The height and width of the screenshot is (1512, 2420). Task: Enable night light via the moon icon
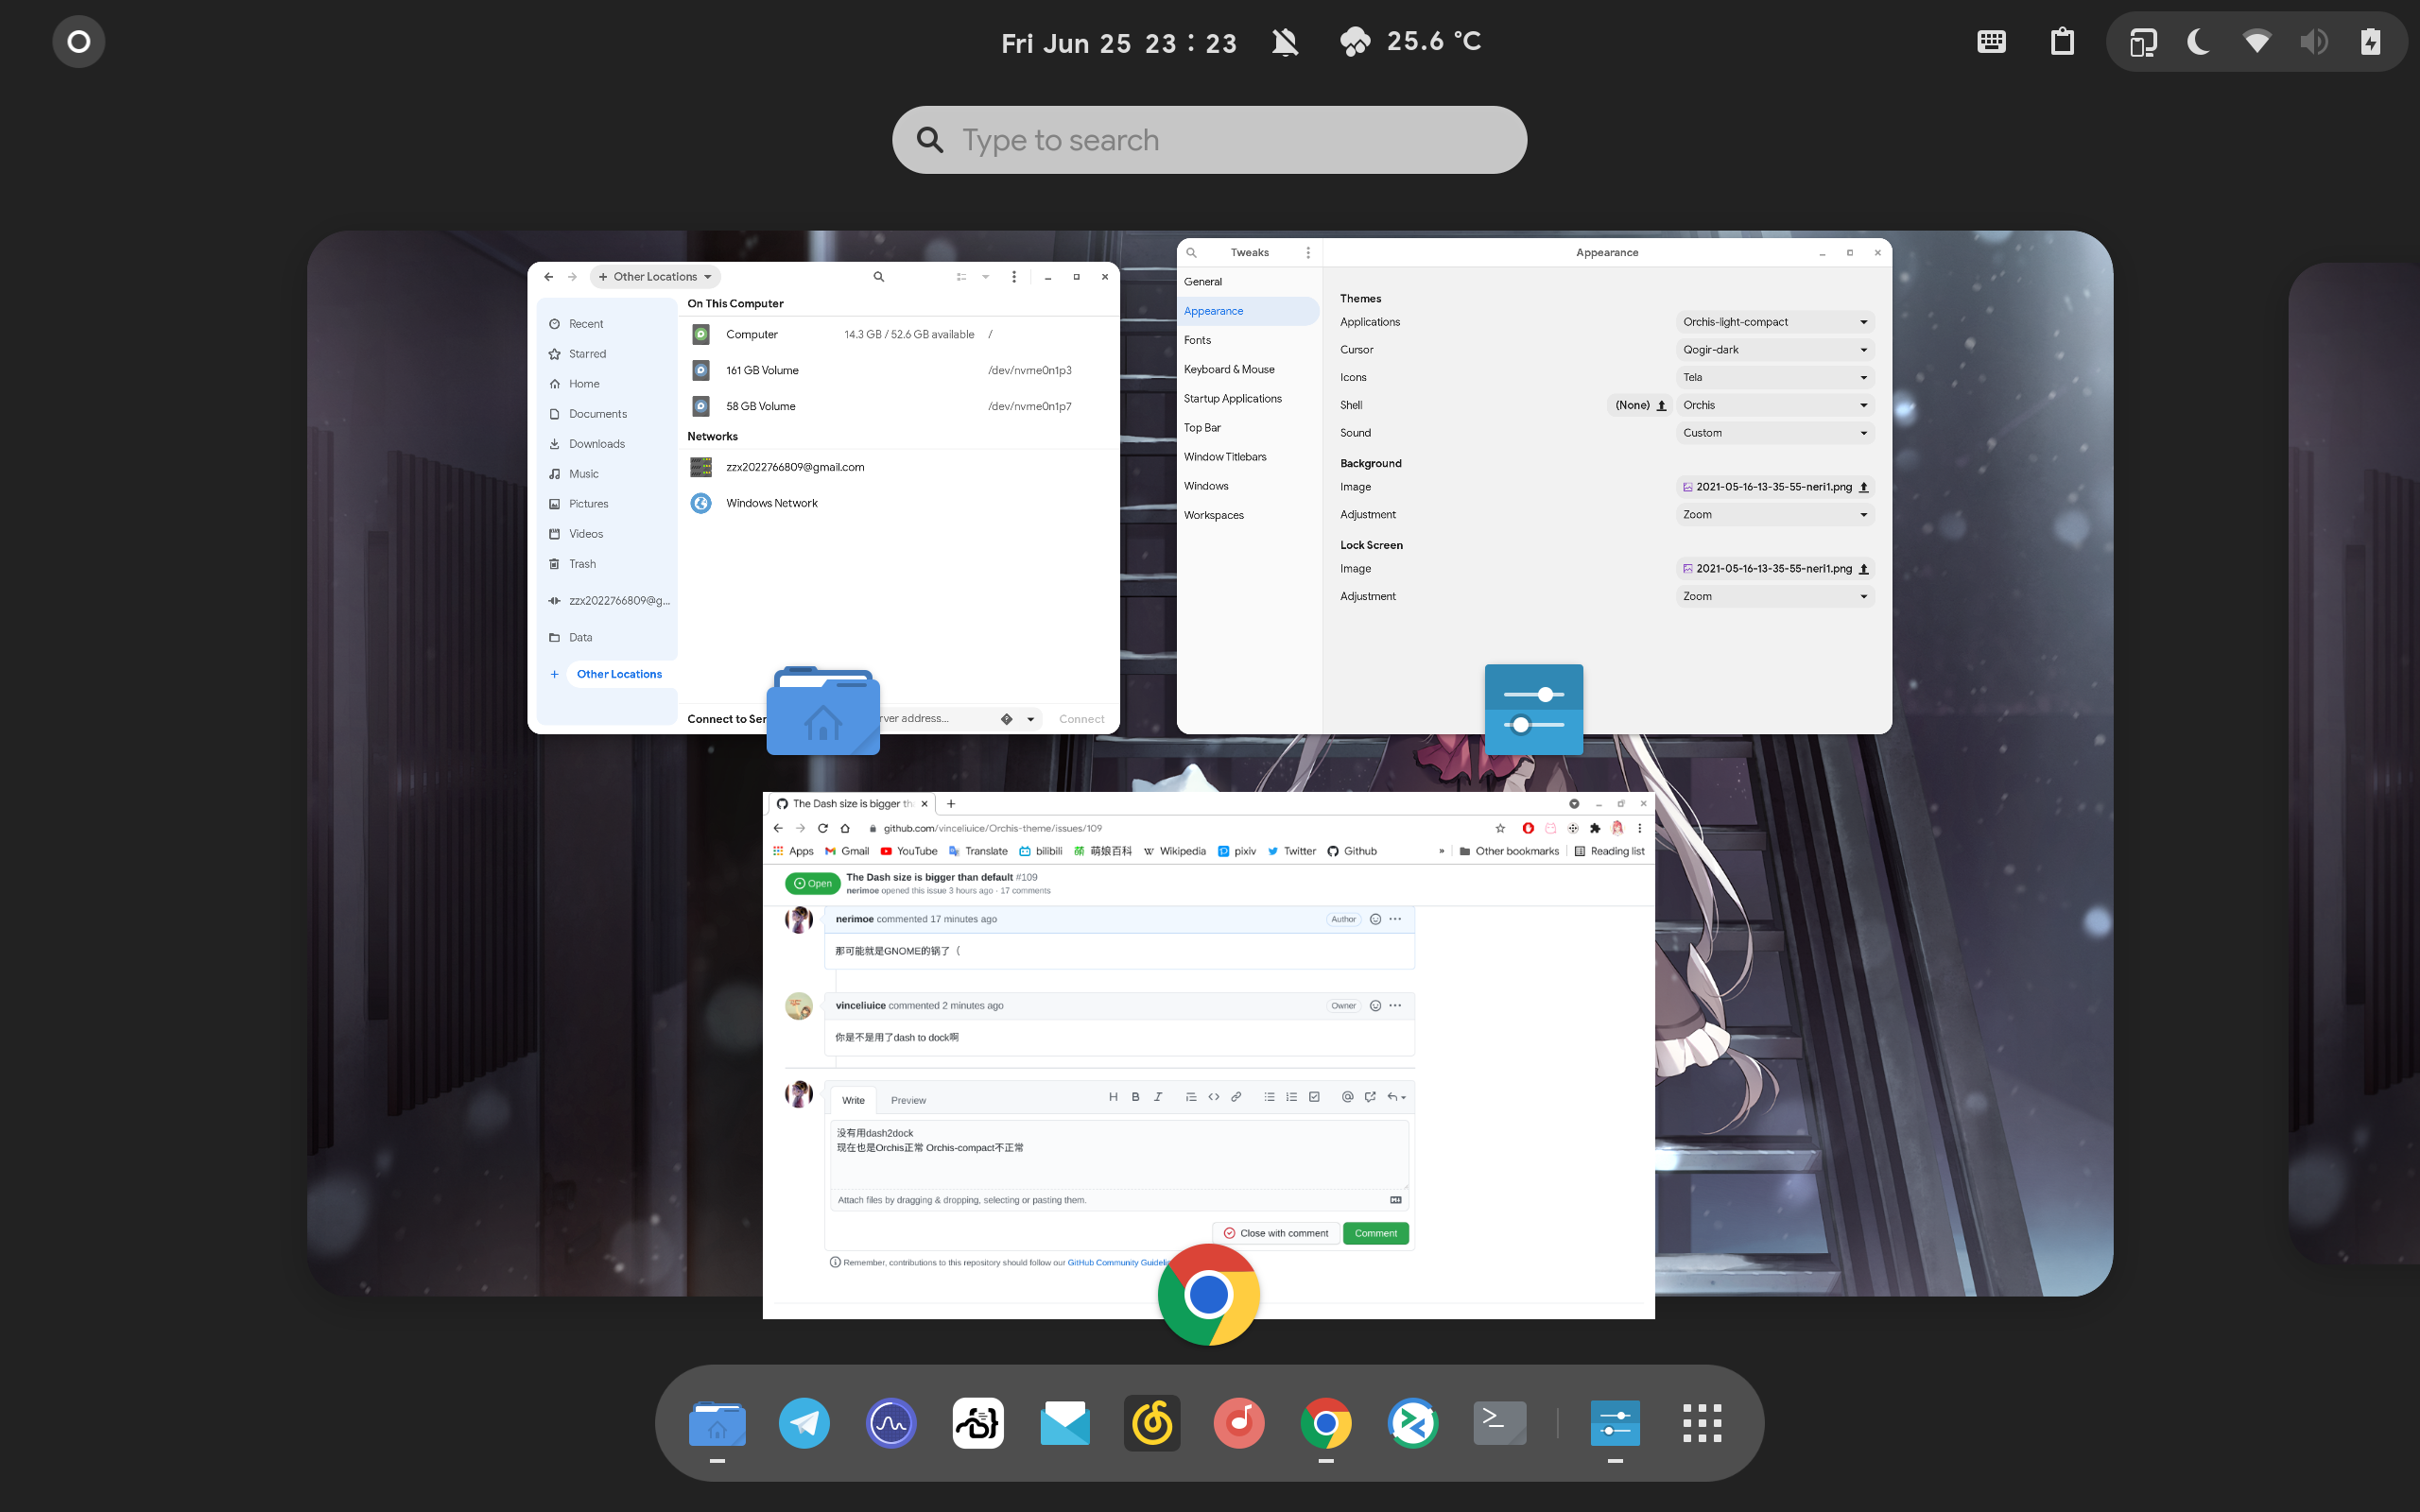pyautogui.click(x=2200, y=42)
